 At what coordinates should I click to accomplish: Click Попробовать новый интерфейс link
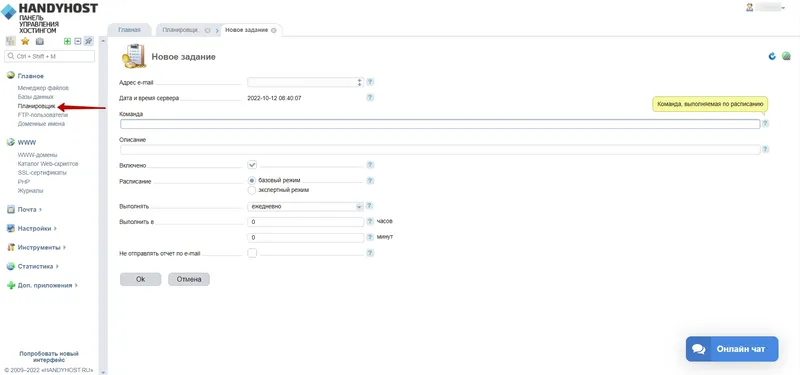[49, 357]
